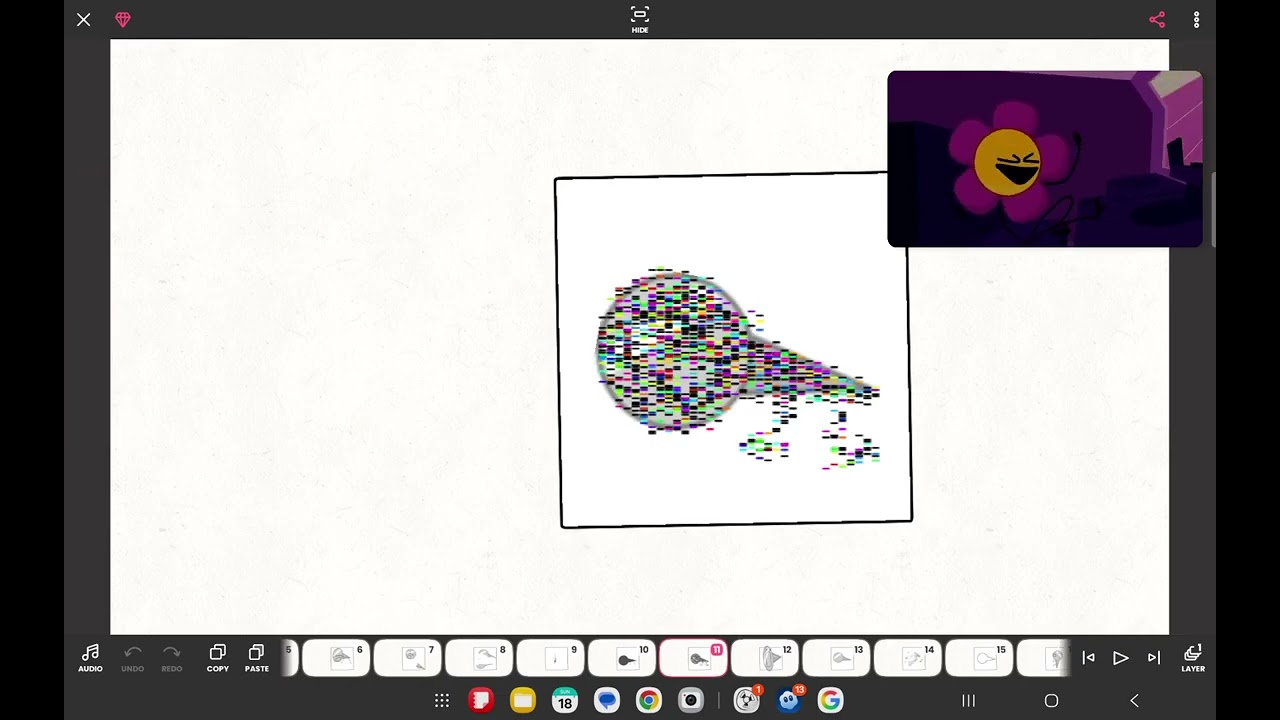Viewport: 1280px width, 720px height.
Task: Open the blue face app with 13 badge
Action: 790,700
